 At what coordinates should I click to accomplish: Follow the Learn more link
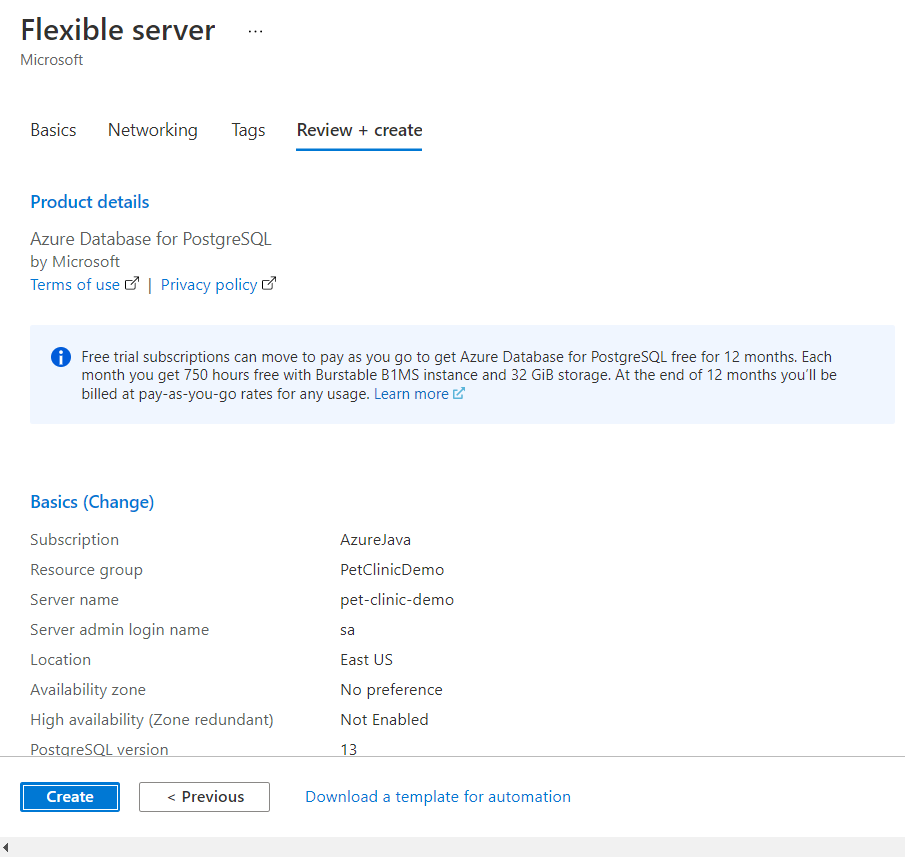coord(411,394)
